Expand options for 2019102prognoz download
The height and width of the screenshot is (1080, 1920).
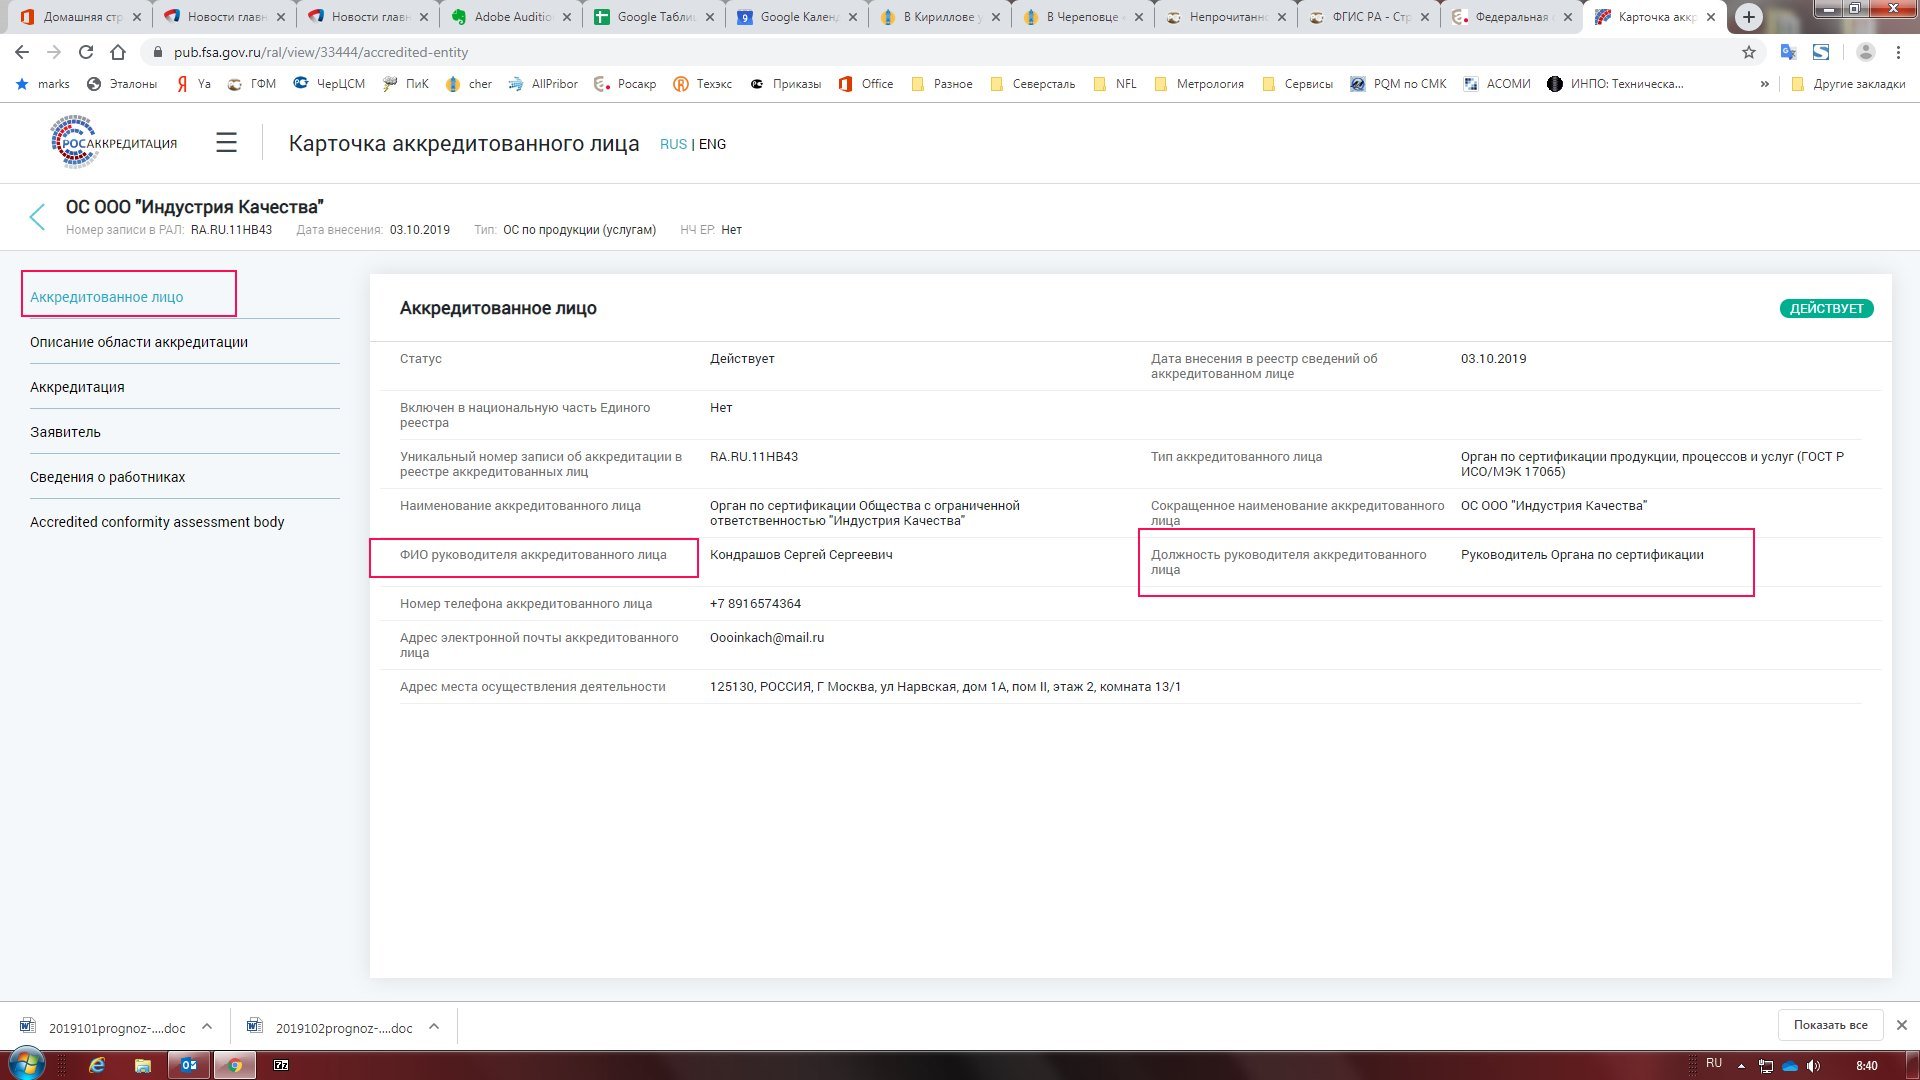(x=434, y=1026)
